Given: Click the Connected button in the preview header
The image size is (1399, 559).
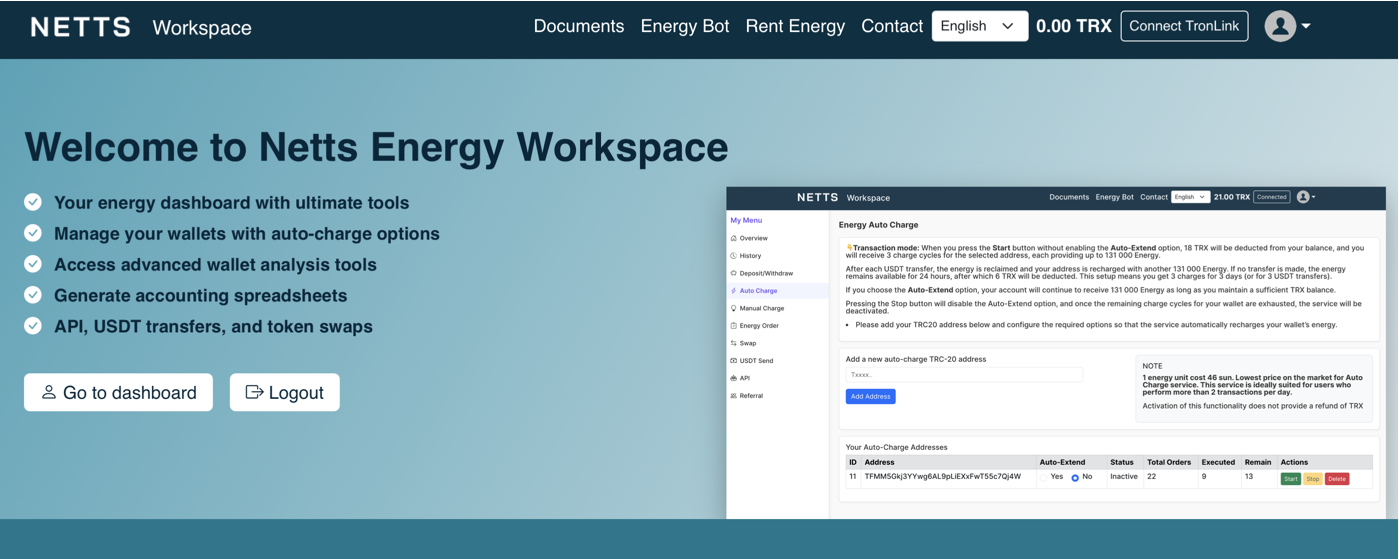Looking at the screenshot, I should click(x=1272, y=197).
